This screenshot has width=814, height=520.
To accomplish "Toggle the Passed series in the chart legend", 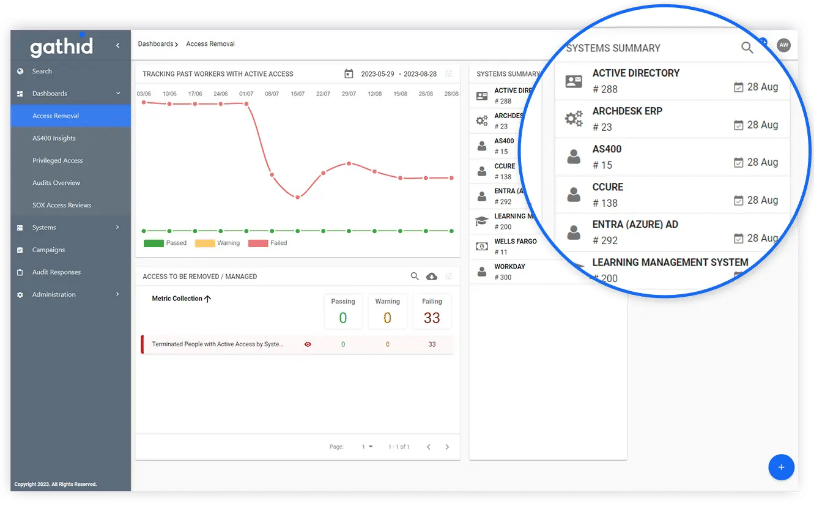I will point(165,243).
